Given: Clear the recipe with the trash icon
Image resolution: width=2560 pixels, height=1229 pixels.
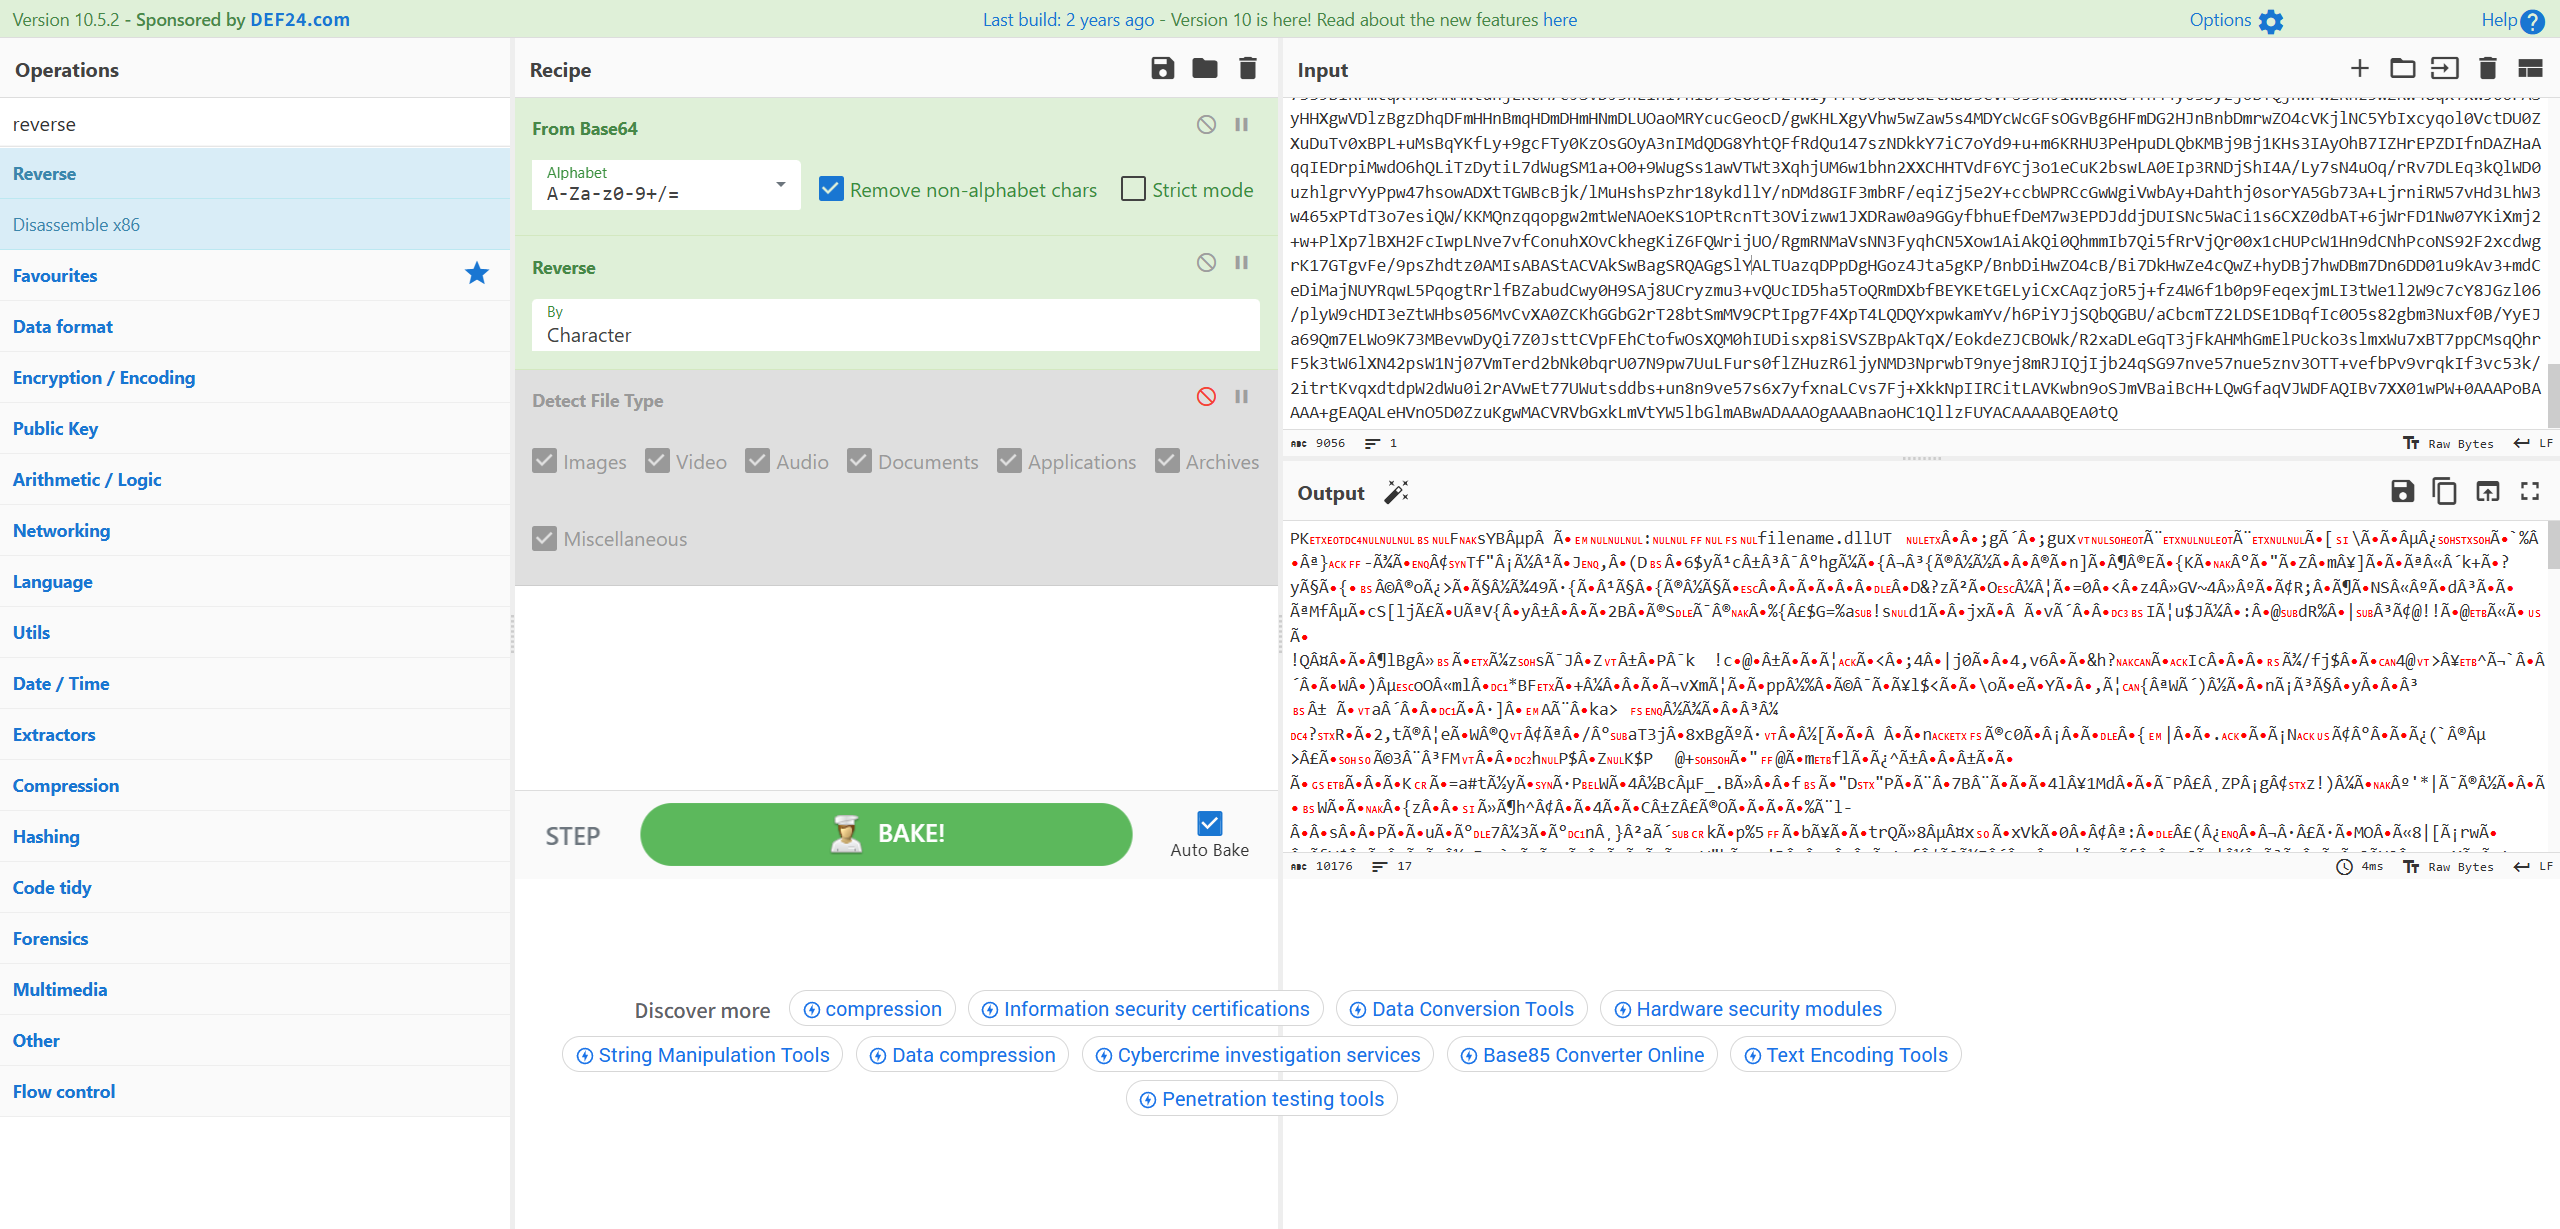Looking at the screenshot, I should coord(1247,69).
